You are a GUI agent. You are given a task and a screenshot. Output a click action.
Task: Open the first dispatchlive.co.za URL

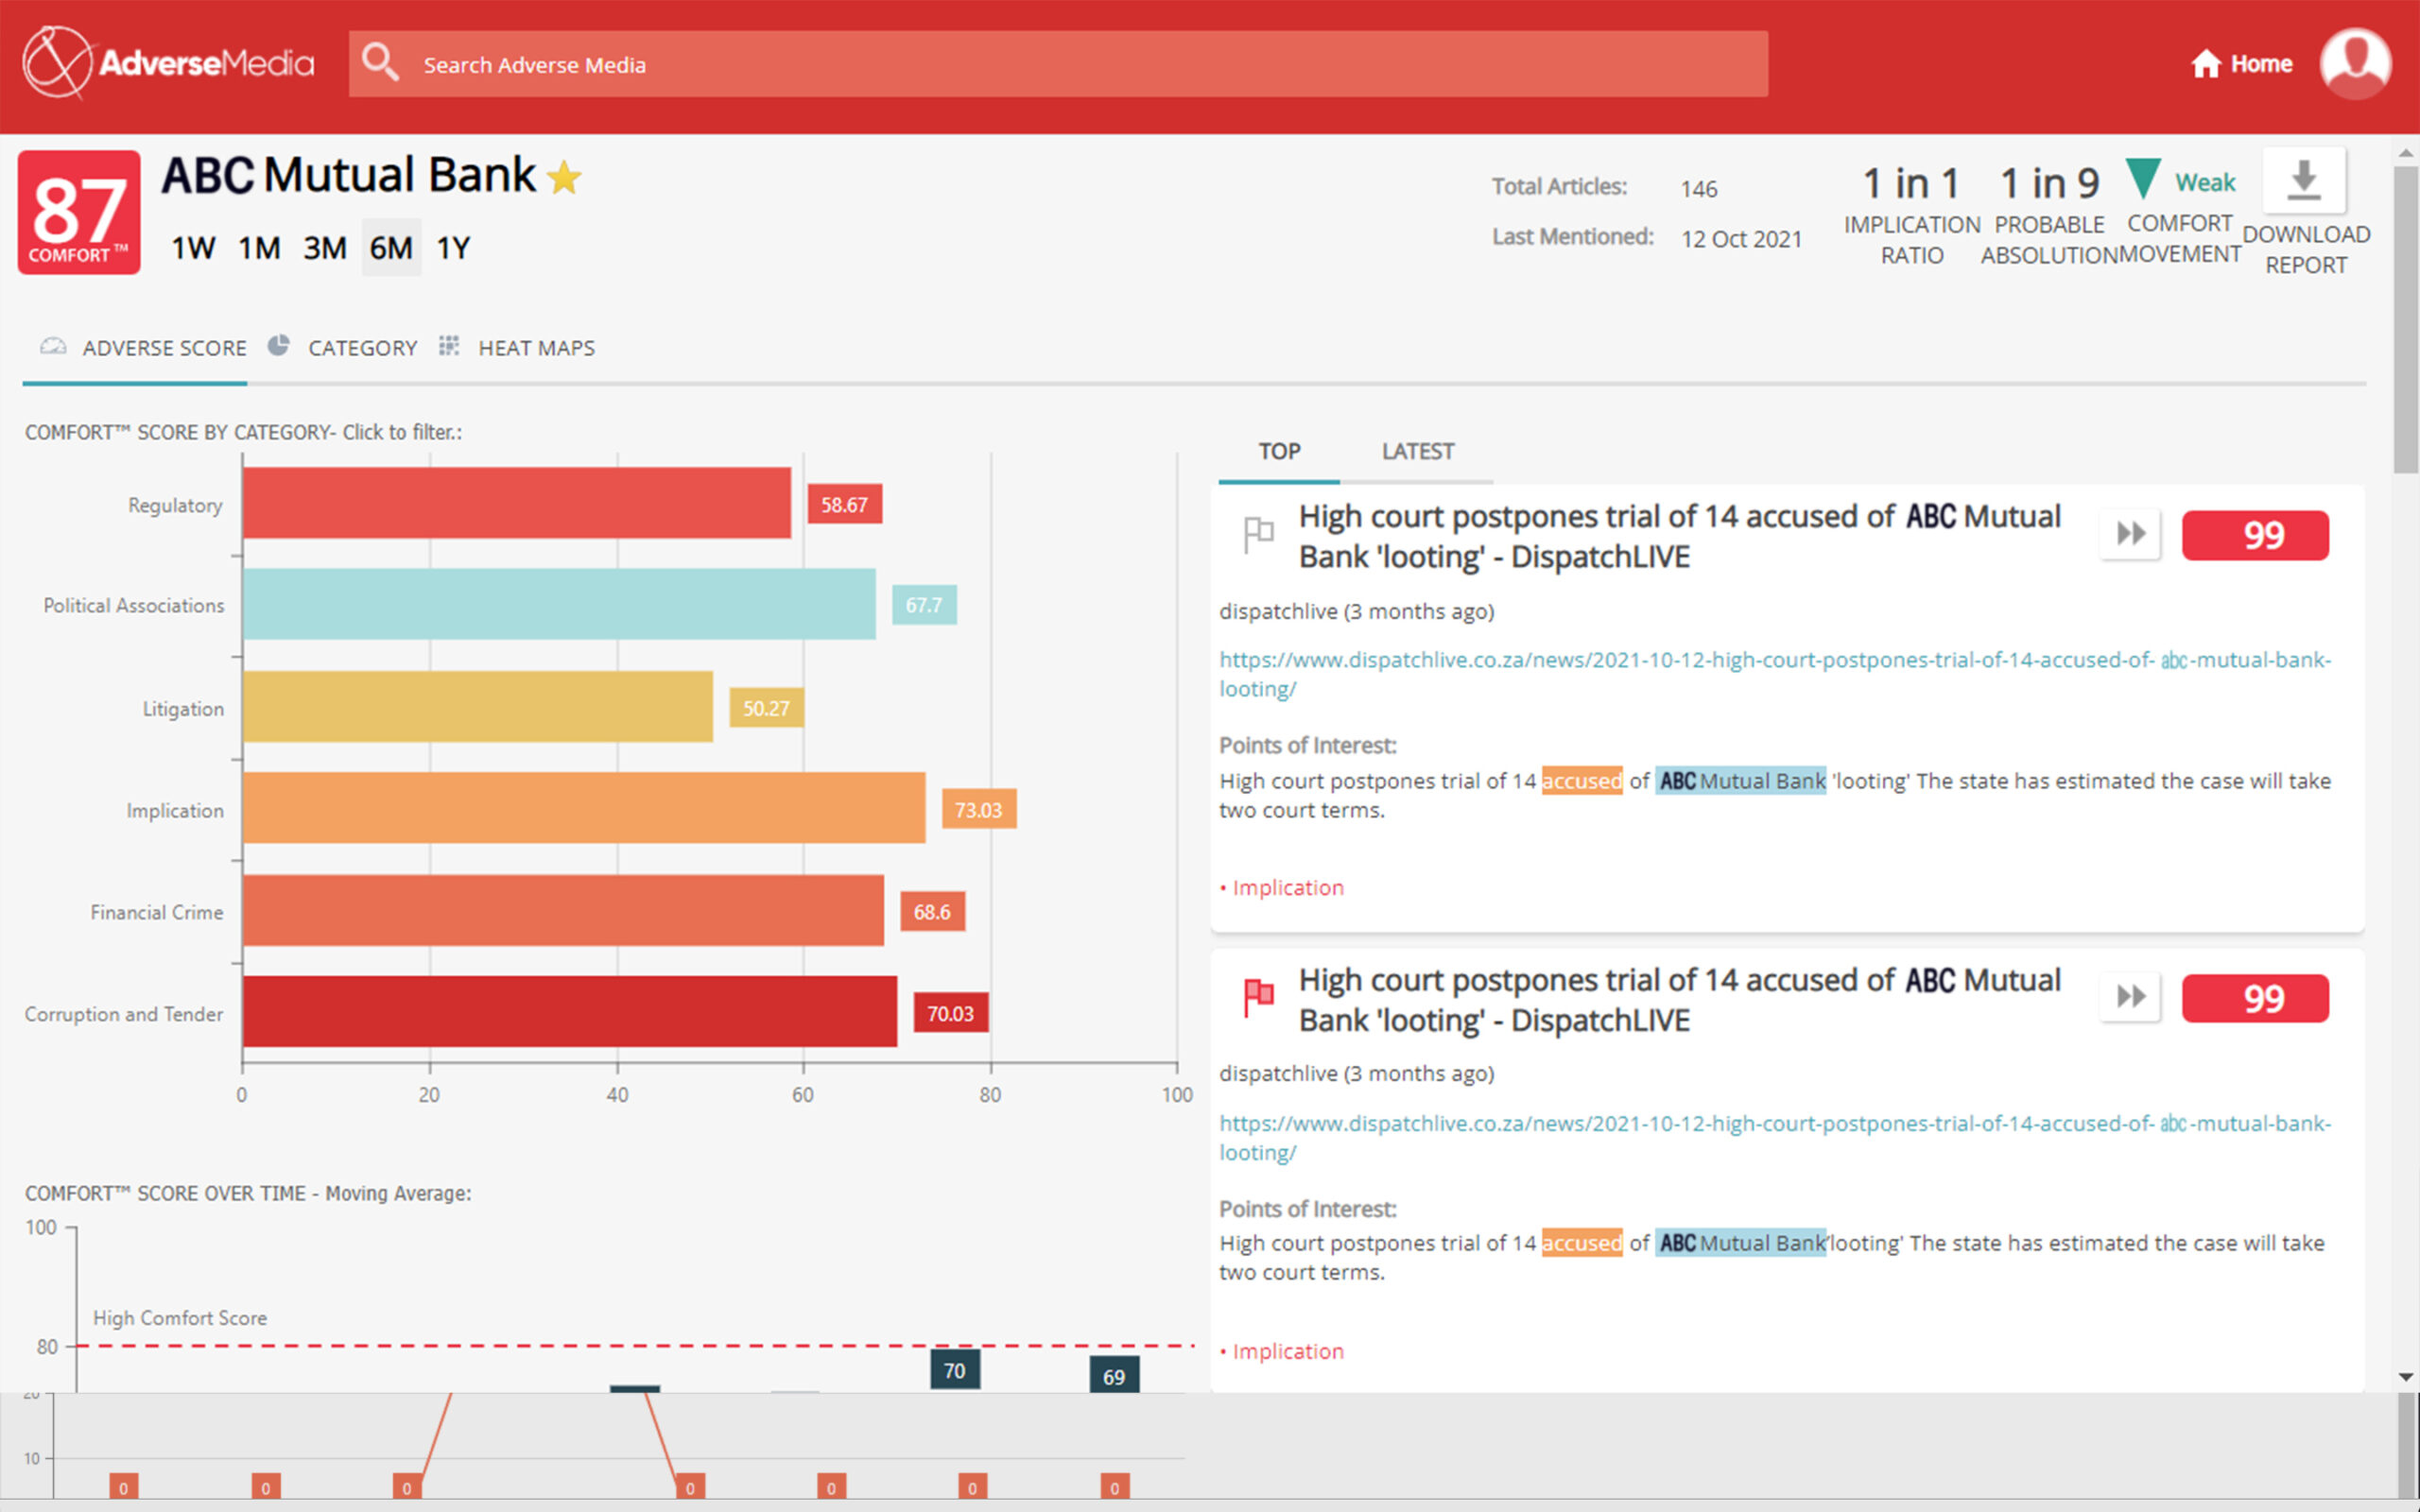pyautogui.click(x=1775, y=674)
